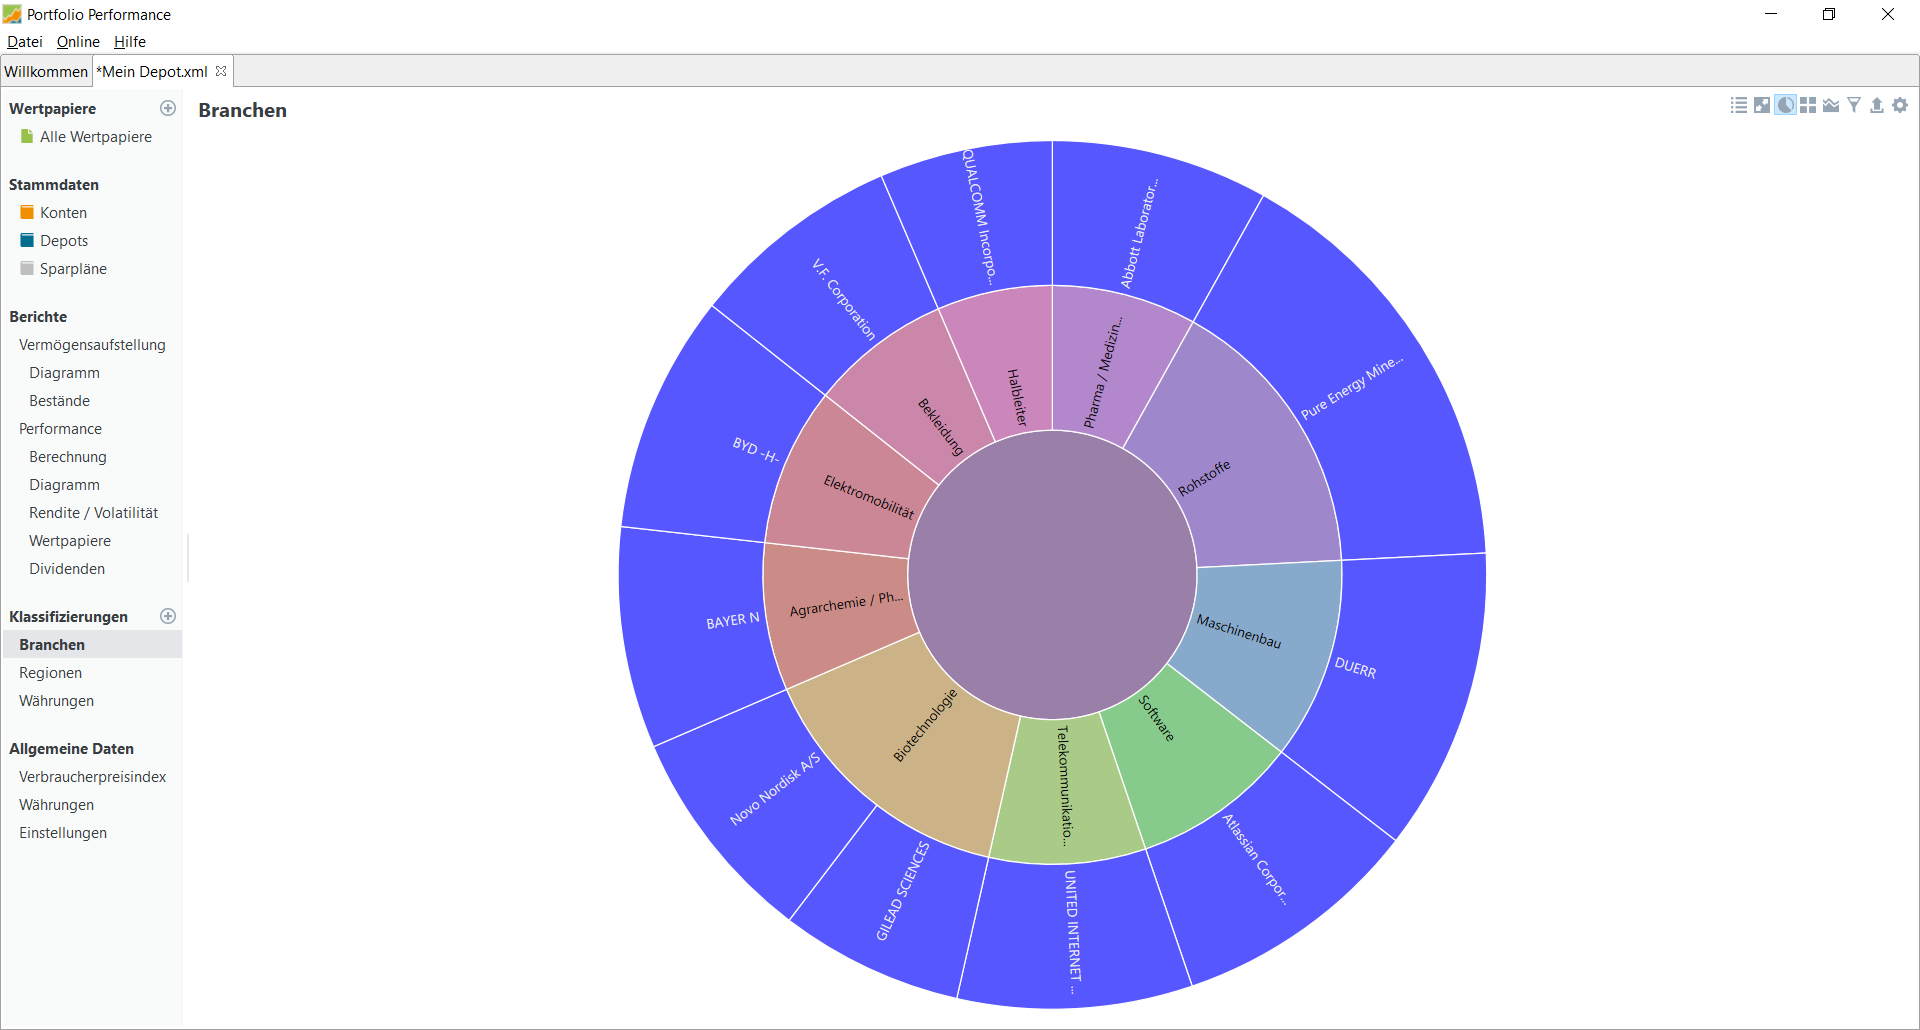This screenshot has height=1030, width=1920.
Task: Open Vermögensaufstellung report
Action: coord(92,345)
